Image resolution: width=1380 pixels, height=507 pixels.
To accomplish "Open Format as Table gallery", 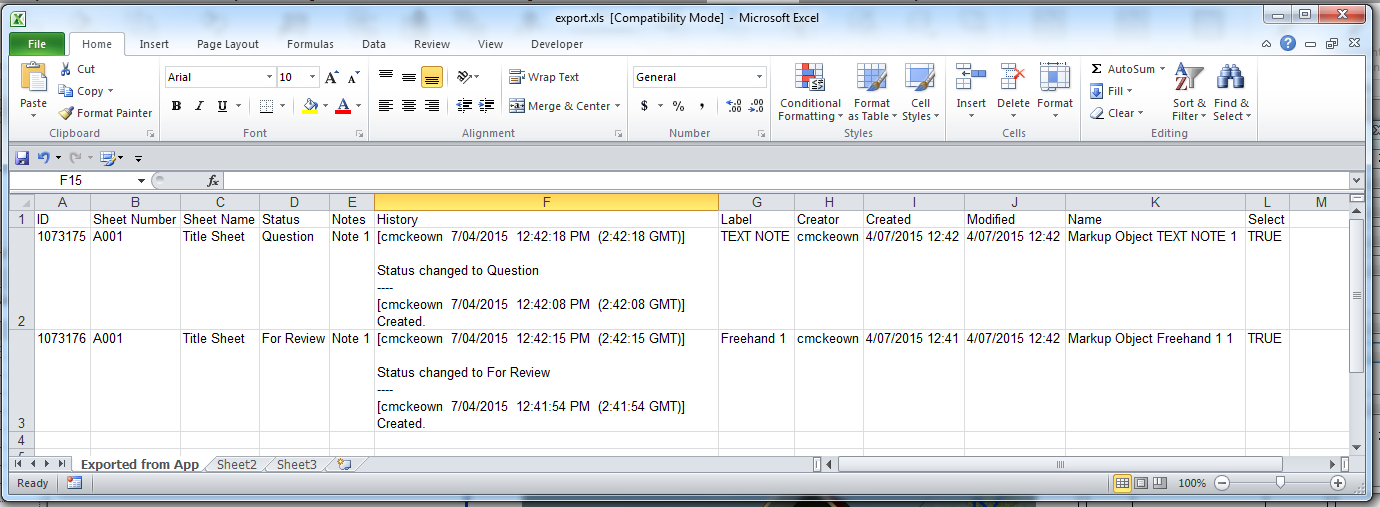I will (871, 93).
